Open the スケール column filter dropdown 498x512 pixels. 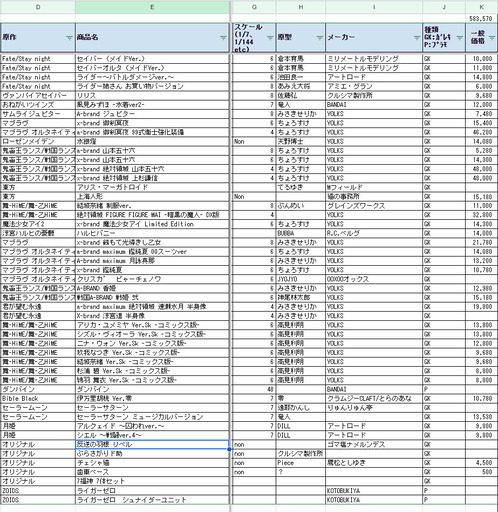coord(270,37)
